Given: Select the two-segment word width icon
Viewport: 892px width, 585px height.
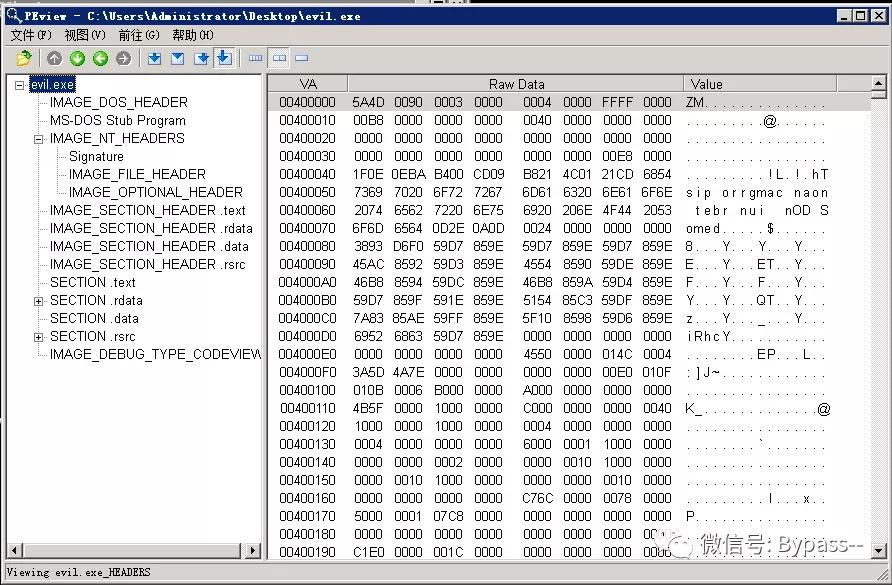Looking at the screenshot, I should coord(279,58).
